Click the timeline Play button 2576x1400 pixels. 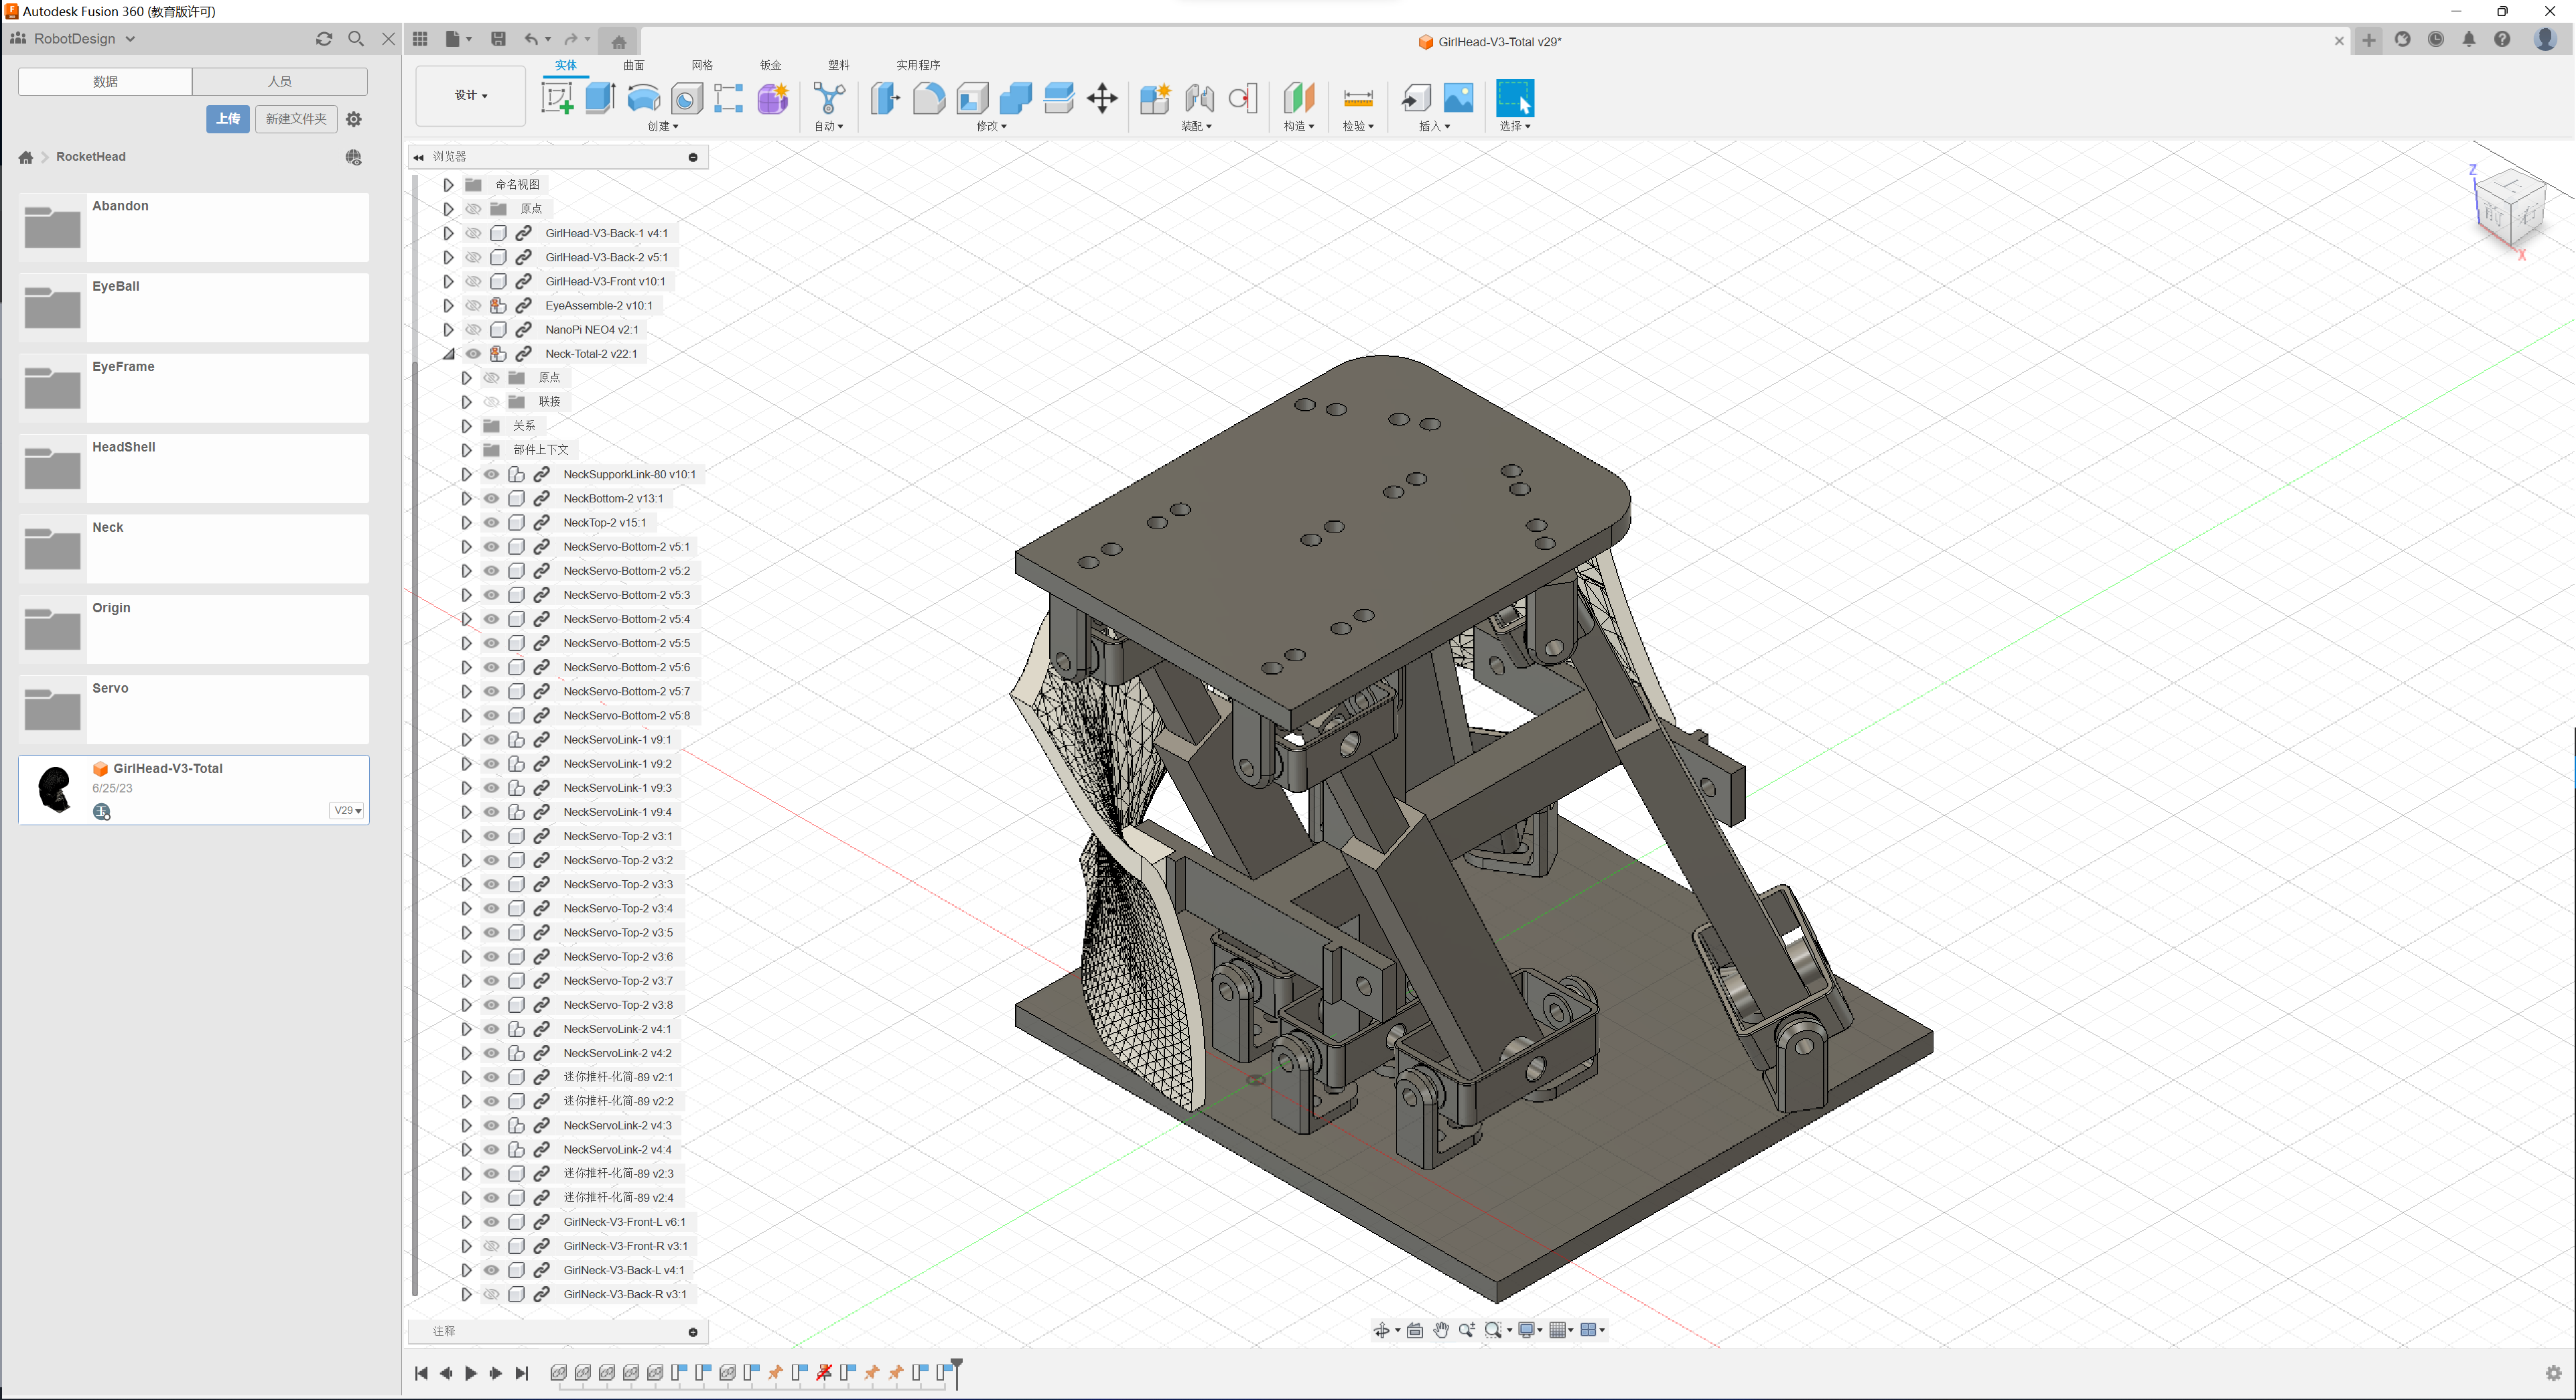471,1373
